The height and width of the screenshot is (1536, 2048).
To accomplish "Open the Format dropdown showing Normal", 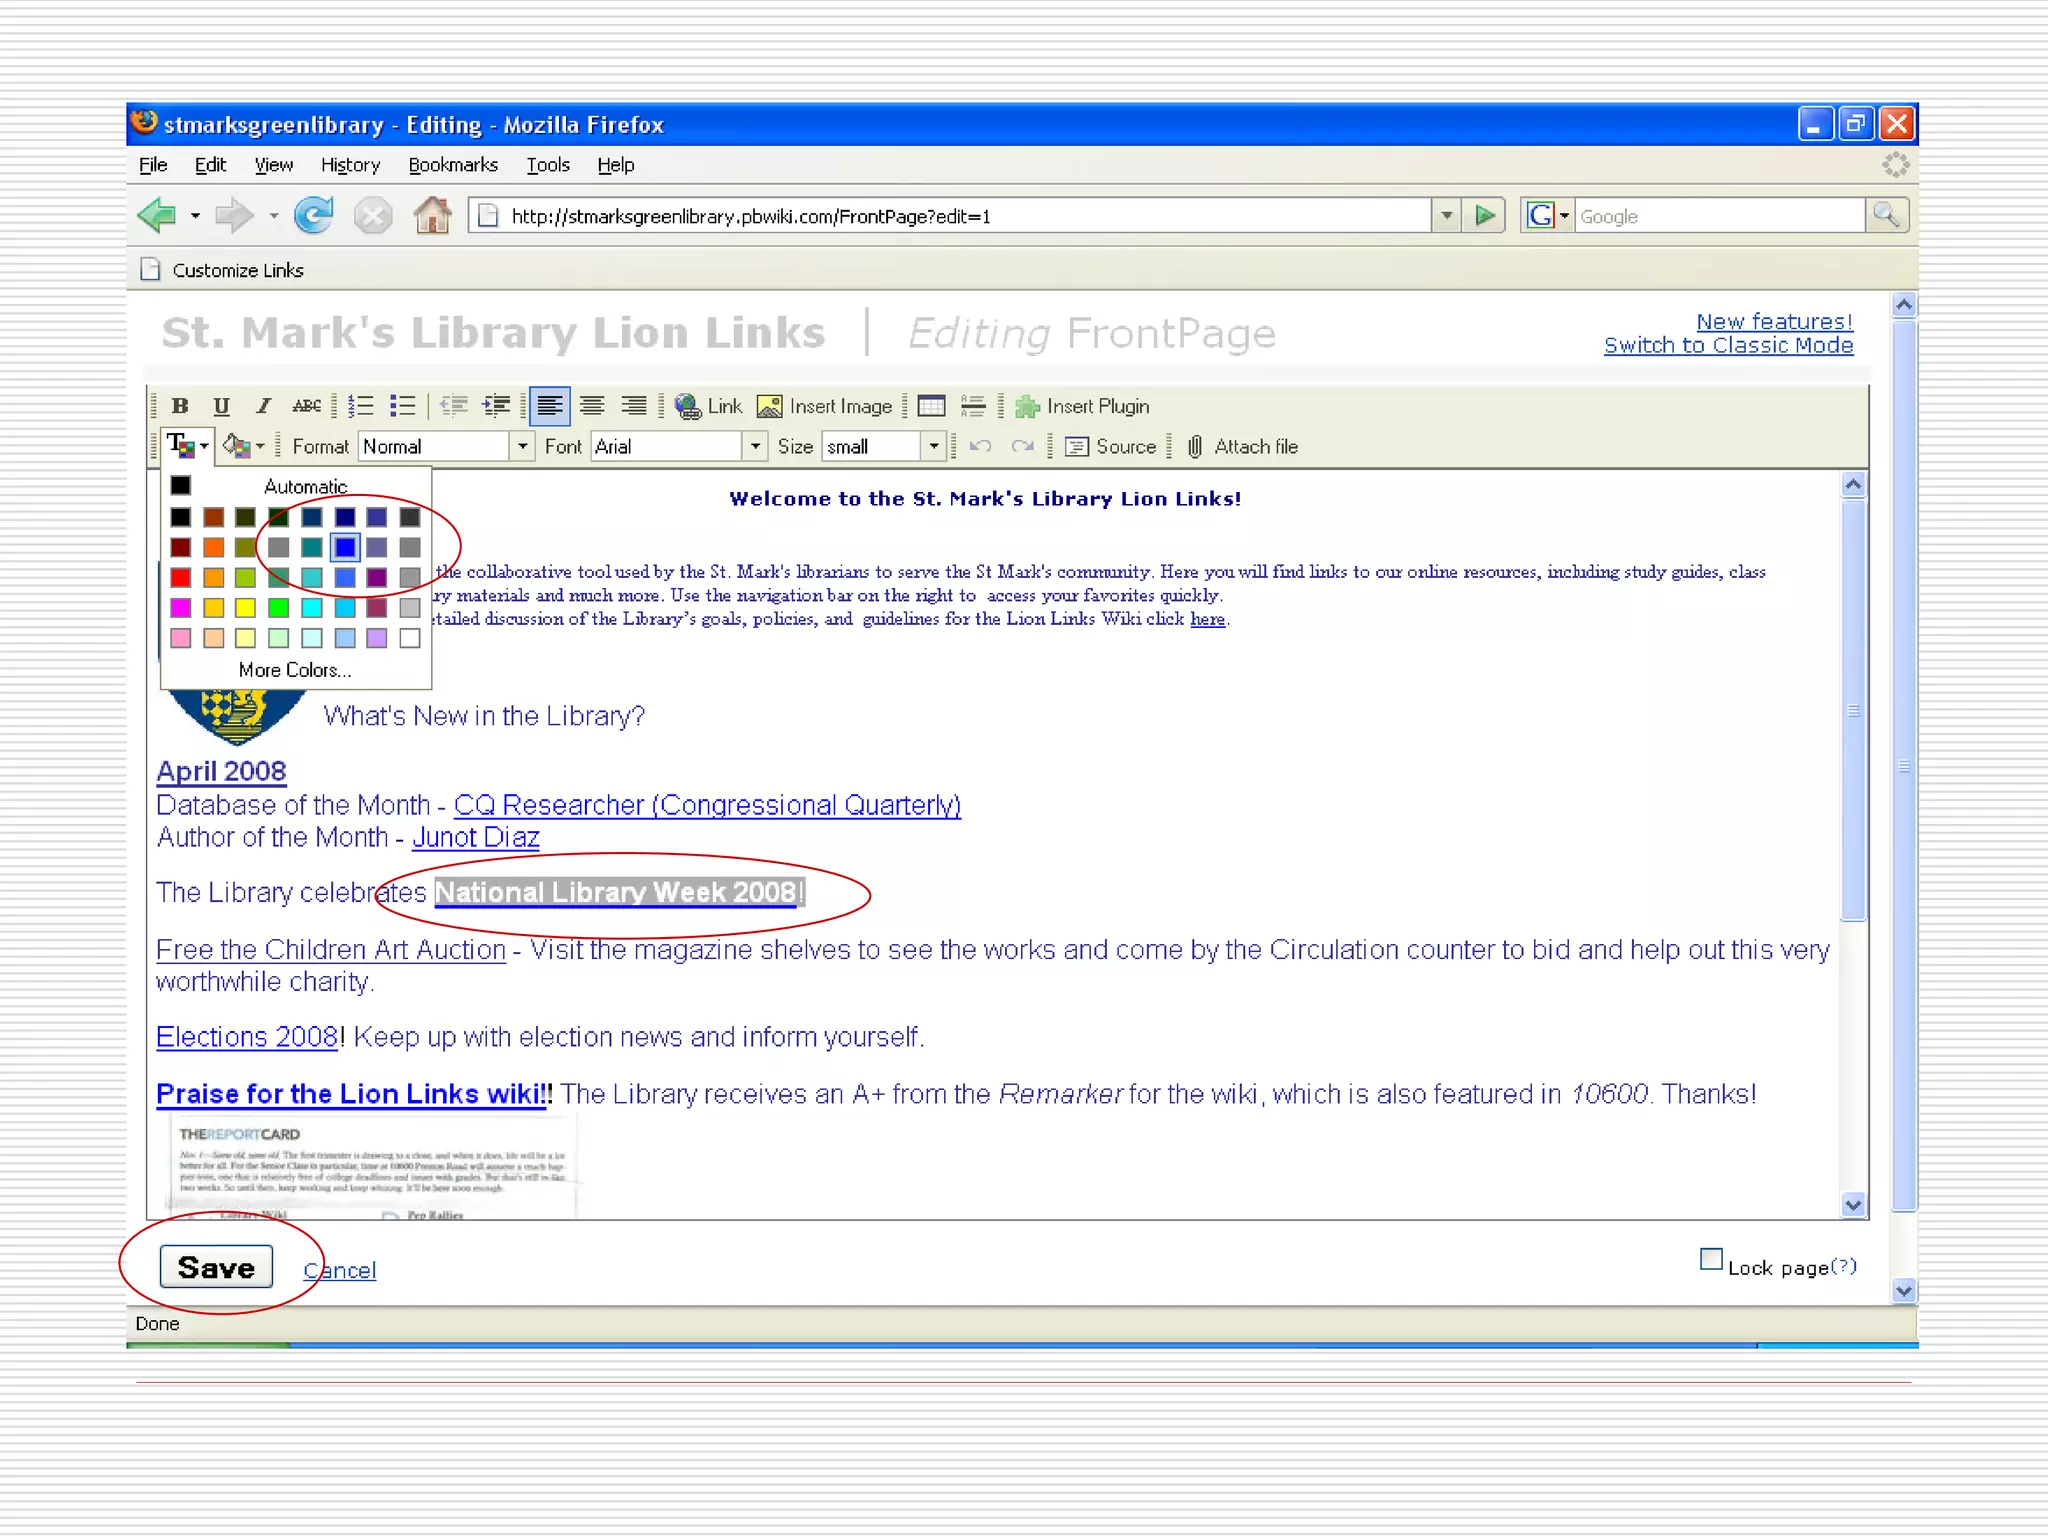I will click(x=522, y=447).
